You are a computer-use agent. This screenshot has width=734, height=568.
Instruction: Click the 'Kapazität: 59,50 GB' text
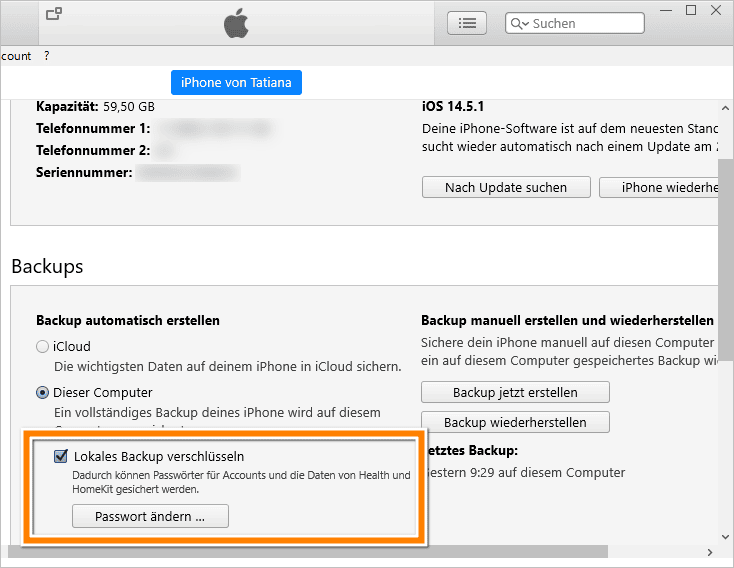(x=95, y=106)
